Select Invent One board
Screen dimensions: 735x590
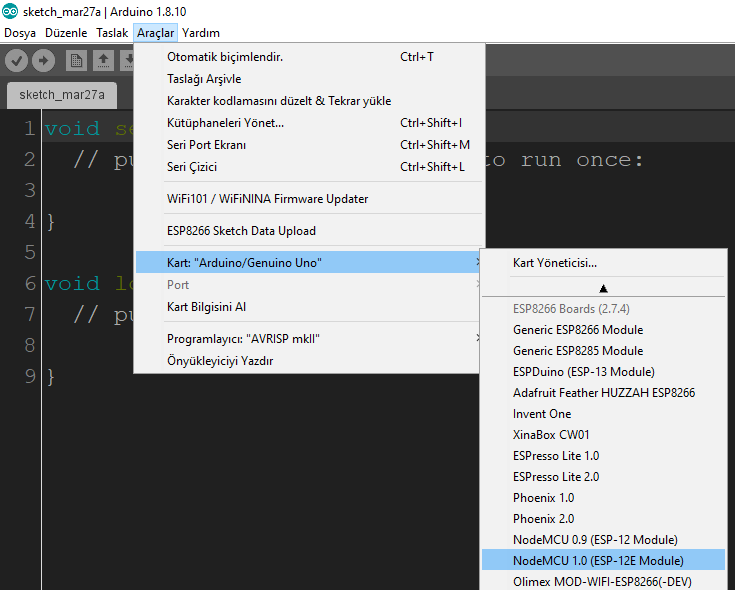point(604,414)
